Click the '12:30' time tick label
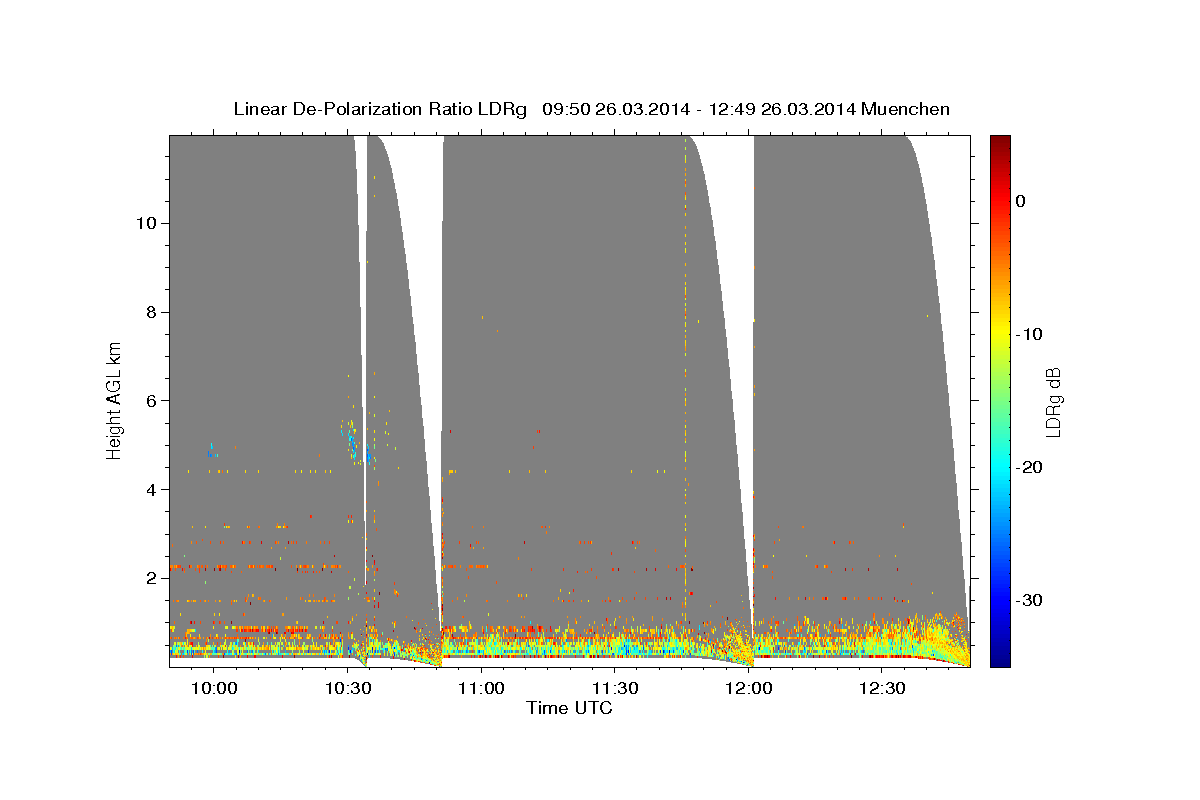 (883, 689)
